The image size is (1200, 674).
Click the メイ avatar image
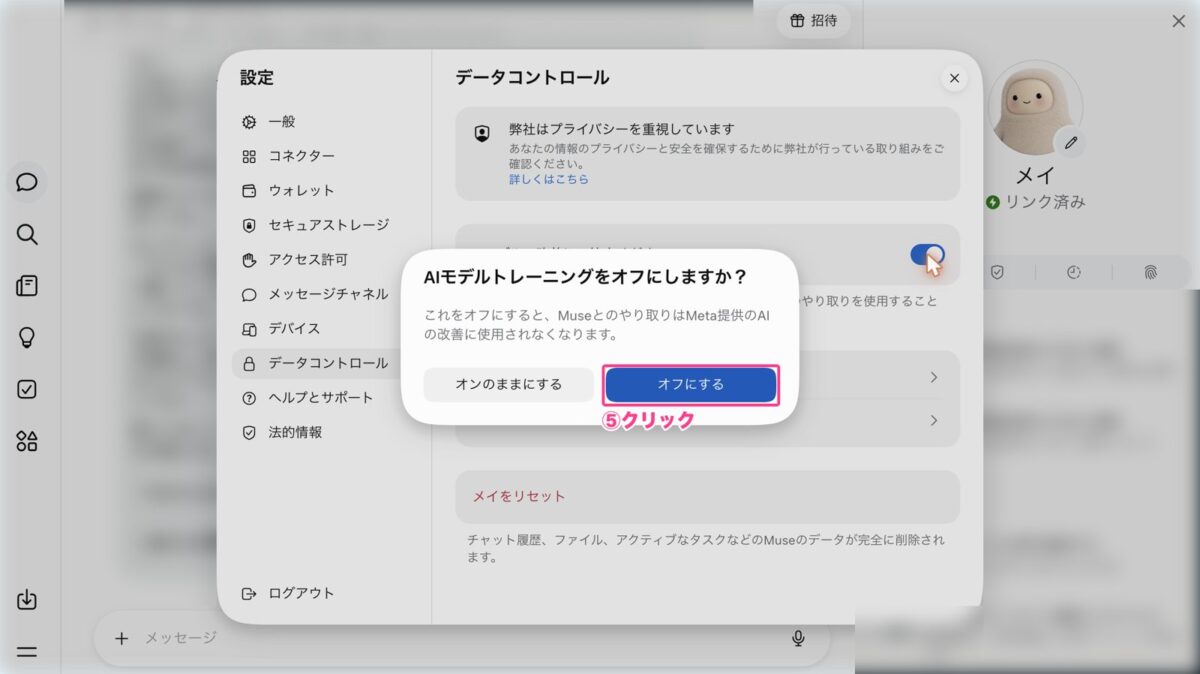pos(1035,107)
